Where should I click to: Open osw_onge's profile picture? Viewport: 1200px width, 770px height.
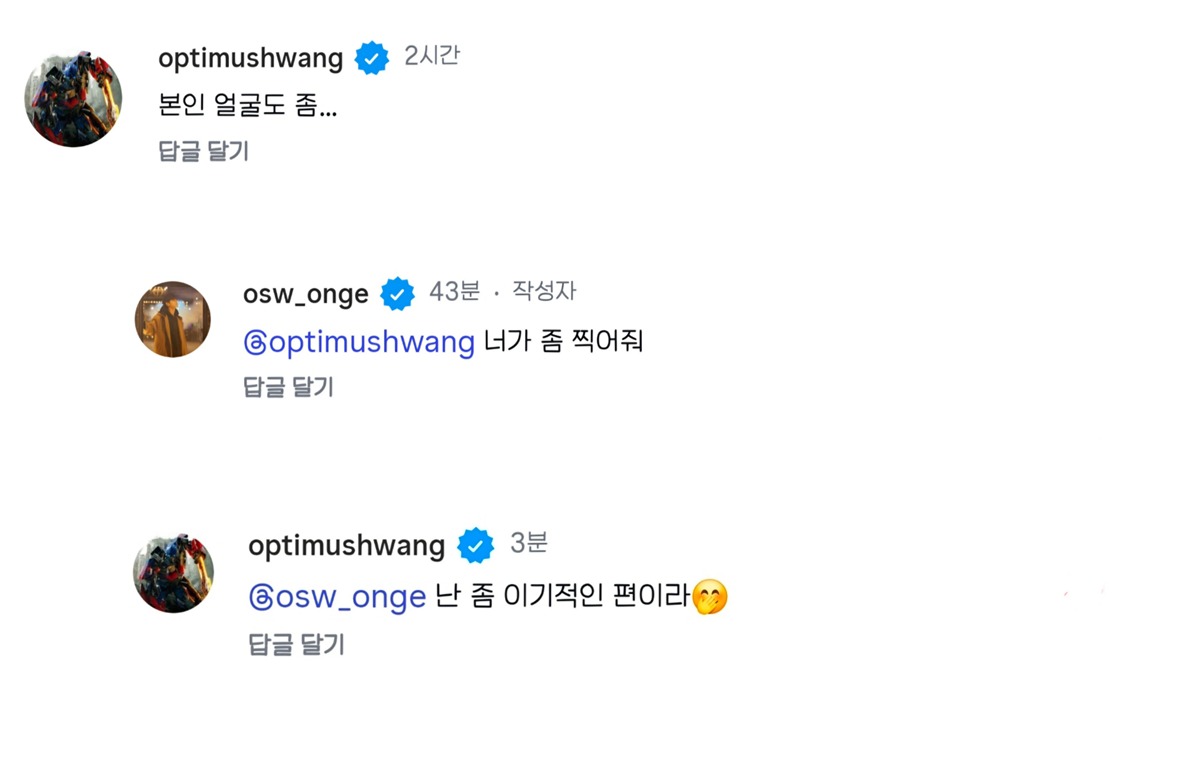pos(173,319)
